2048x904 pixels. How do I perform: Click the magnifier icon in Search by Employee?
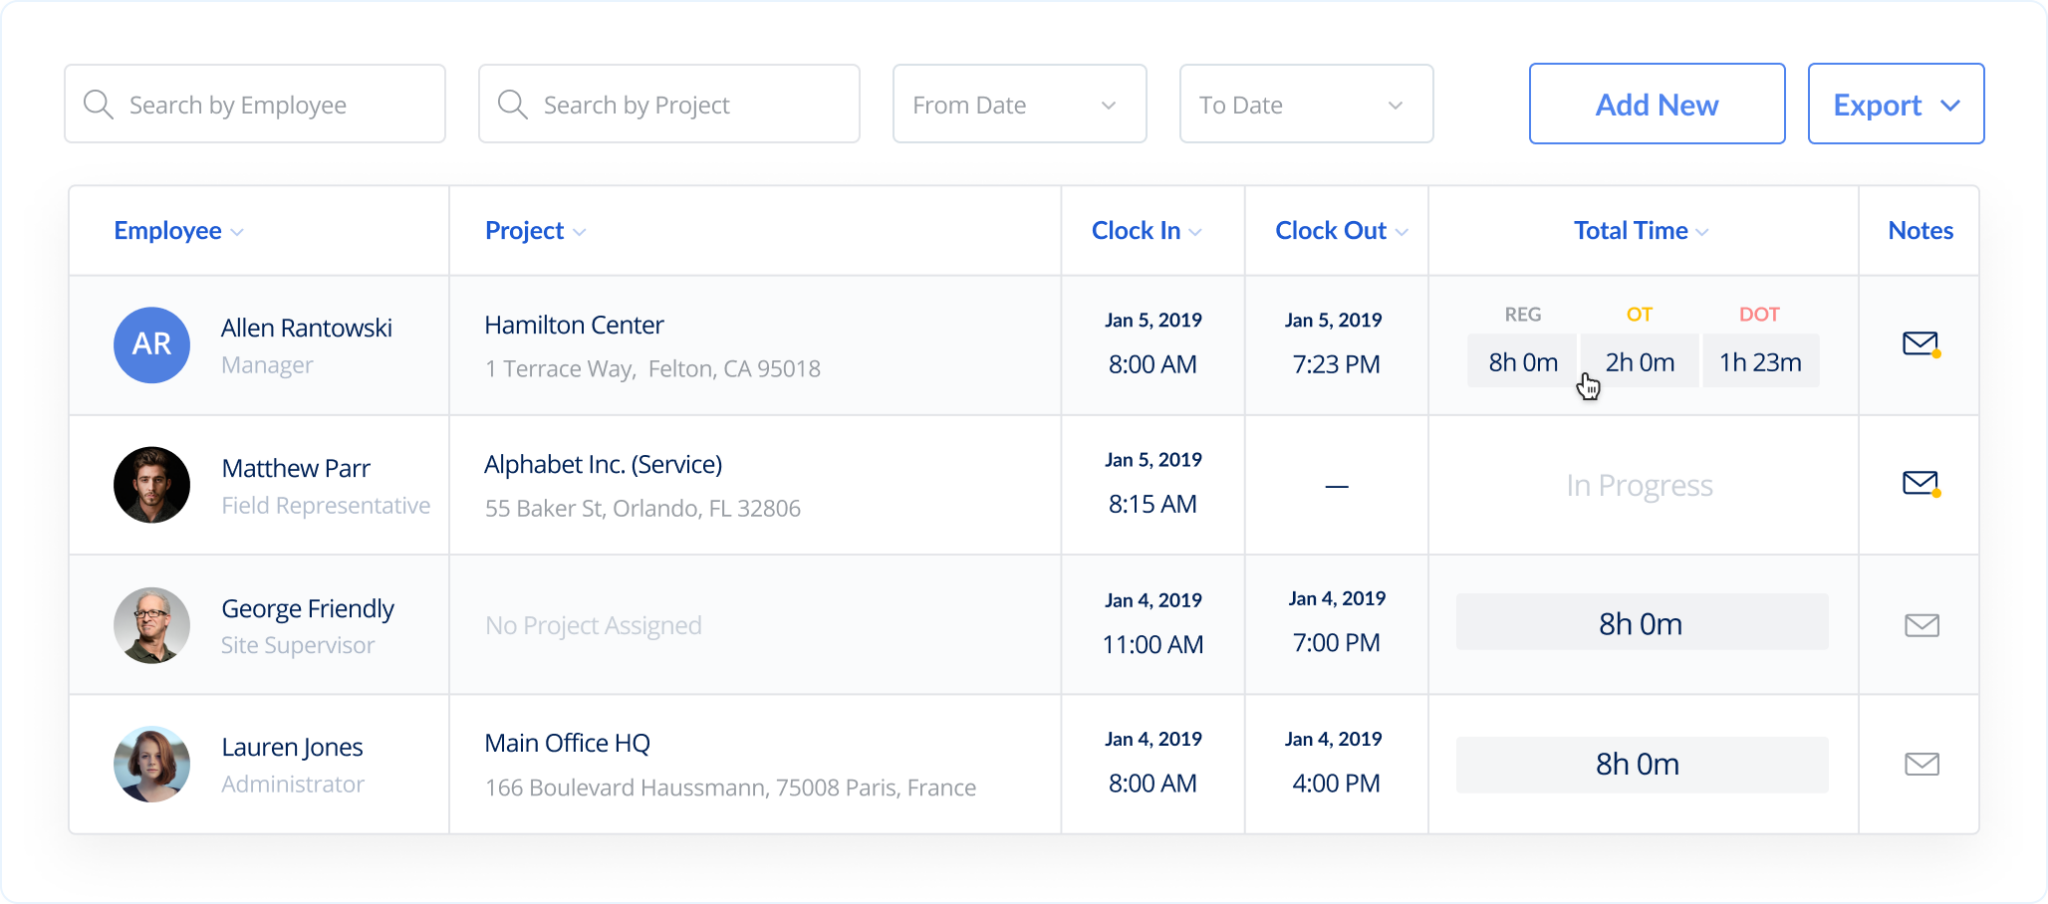pyautogui.click(x=99, y=103)
